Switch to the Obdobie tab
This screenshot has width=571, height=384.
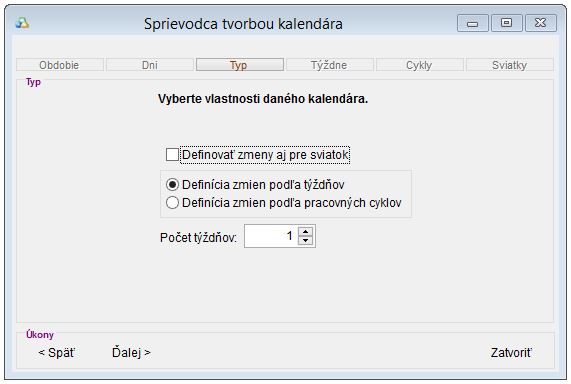60,65
